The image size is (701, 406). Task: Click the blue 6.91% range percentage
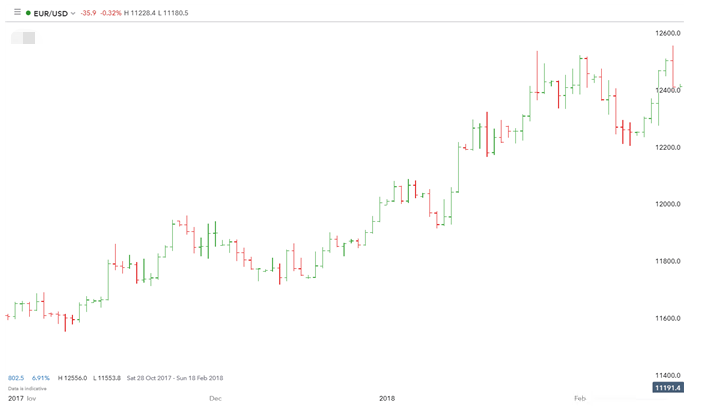point(41,378)
